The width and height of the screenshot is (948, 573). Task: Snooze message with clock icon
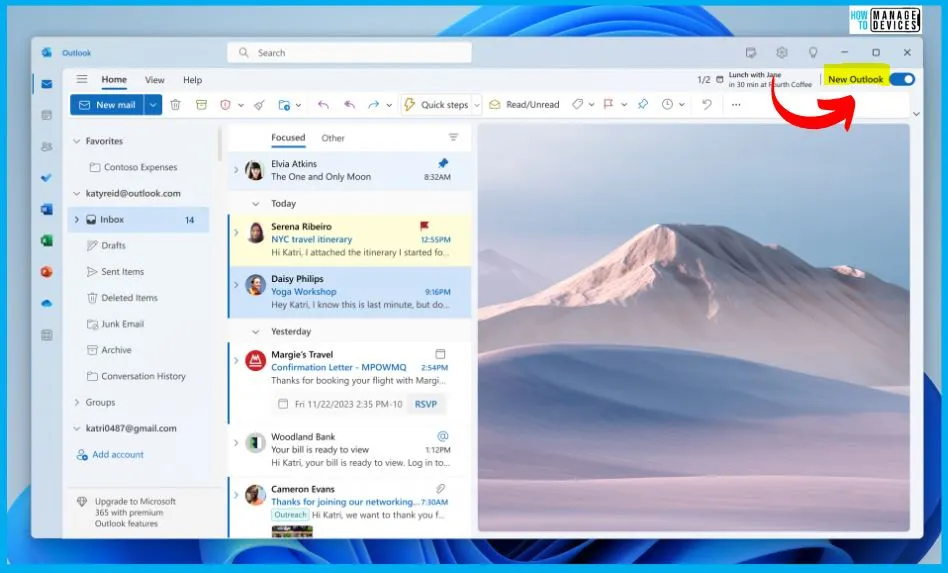[667, 105]
